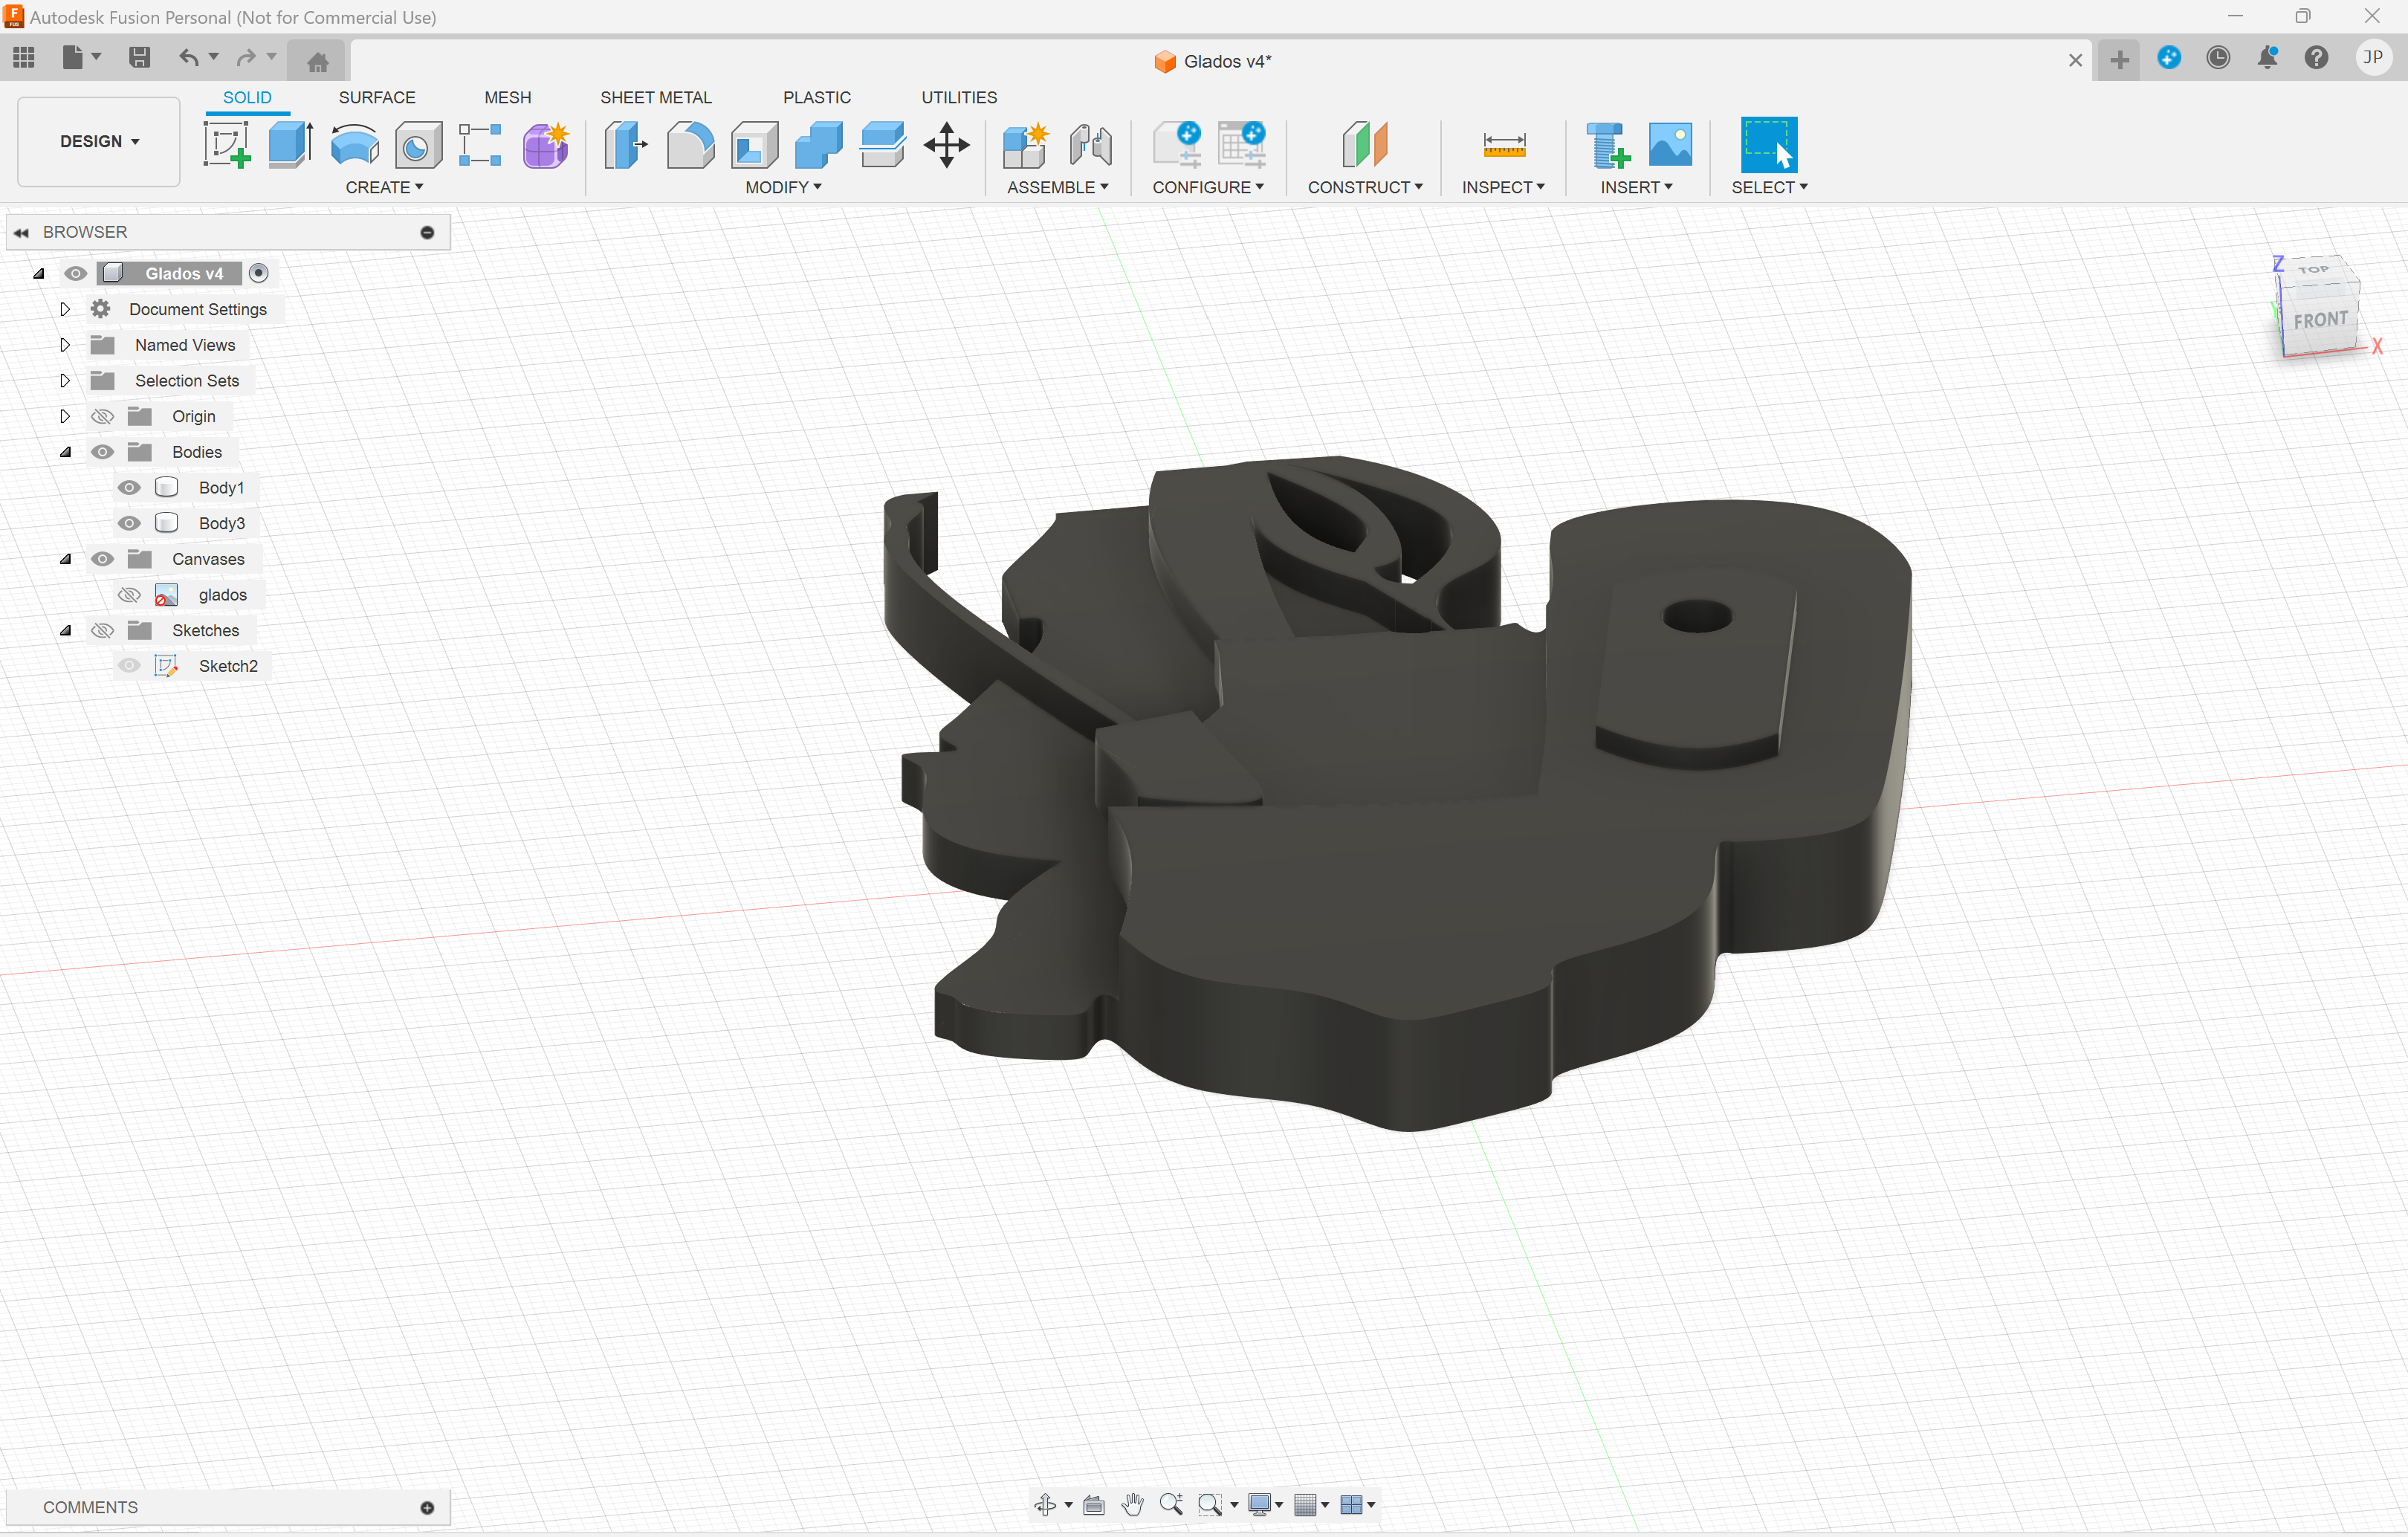Click the FRONT face of ViewCube
2408x1537 pixels.
pos(2320,320)
